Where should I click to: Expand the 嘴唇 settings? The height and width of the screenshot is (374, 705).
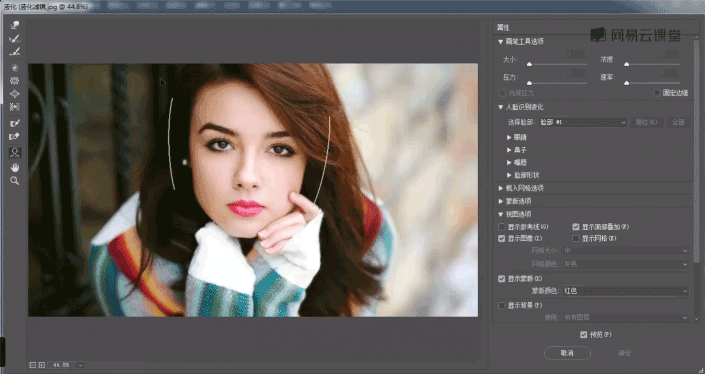click(509, 163)
